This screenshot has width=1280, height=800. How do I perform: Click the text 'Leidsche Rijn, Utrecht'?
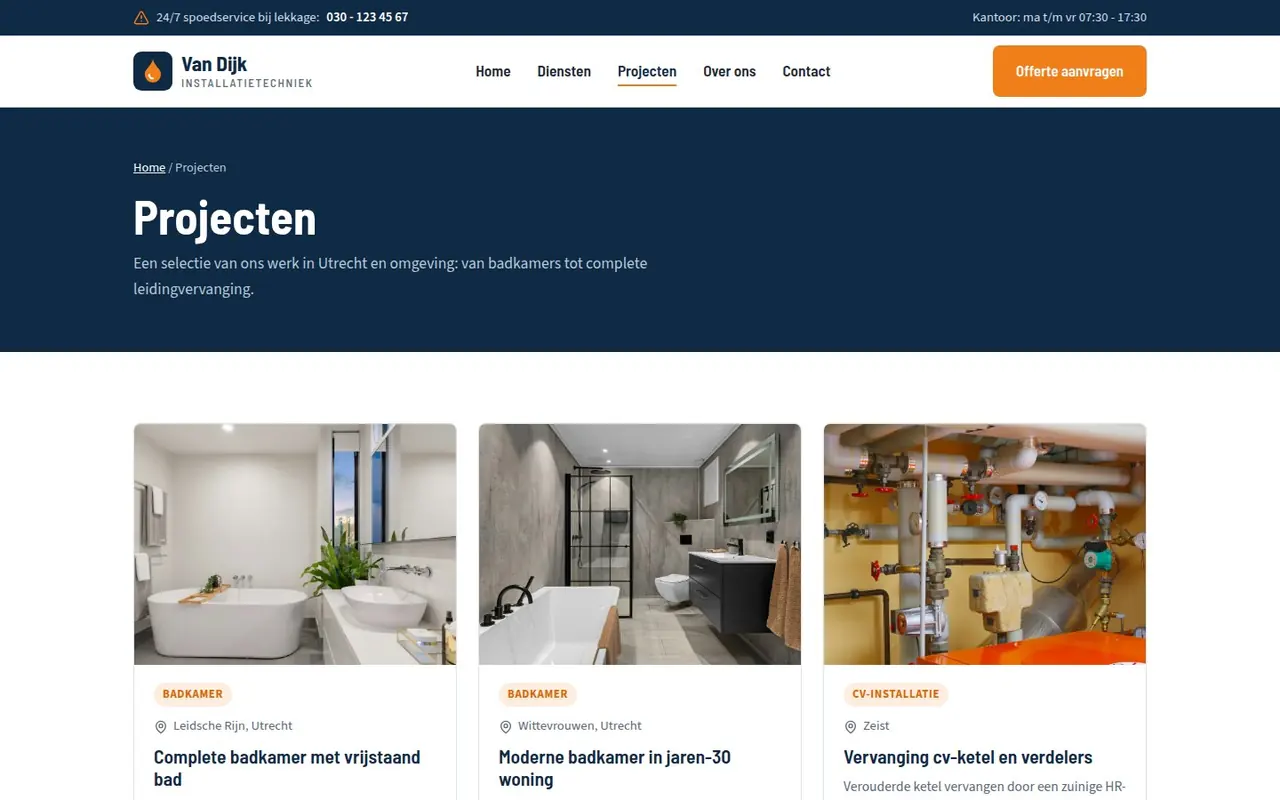point(233,726)
